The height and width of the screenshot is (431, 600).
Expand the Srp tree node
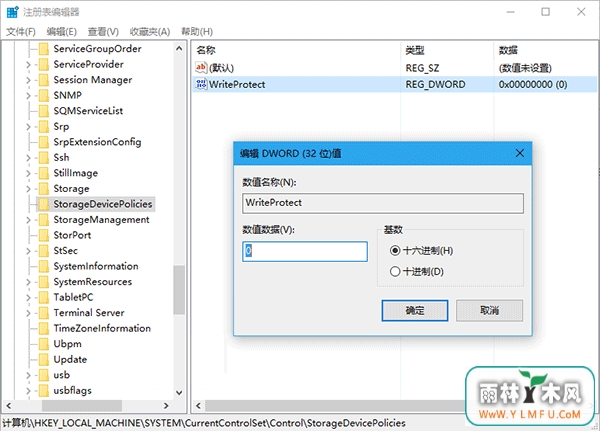(28, 127)
